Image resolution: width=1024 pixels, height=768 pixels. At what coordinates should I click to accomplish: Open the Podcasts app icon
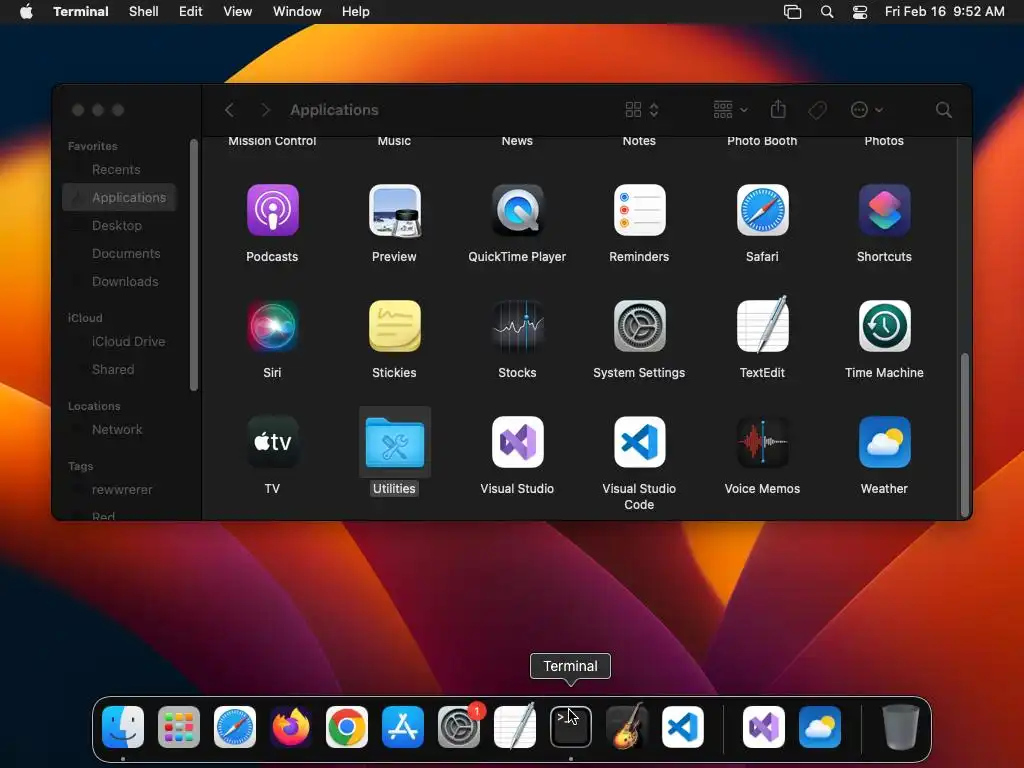(x=272, y=210)
